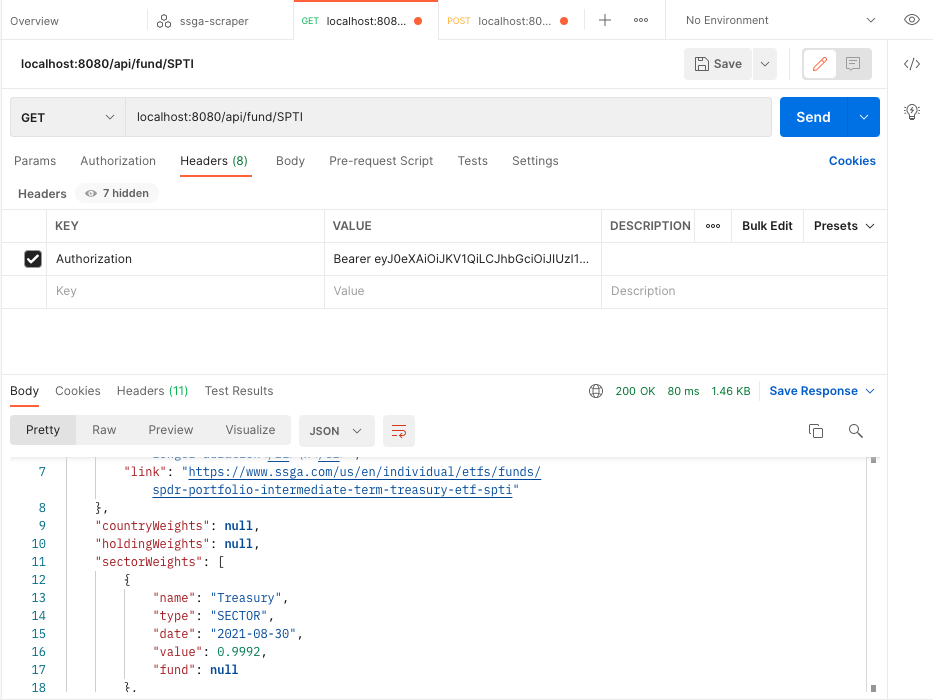Toggle the Authorization header checkbox
The image size is (933, 700).
pyautogui.click(x=33, y=259)
